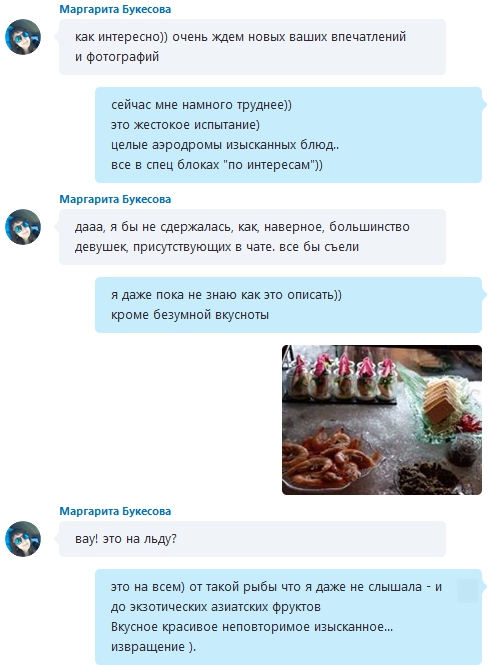This screenshot has width=495, height=665.
Task: Click the line 'до экзотических азиатских фруктов'
Action: pyautogui.click(x=215, y=607)
